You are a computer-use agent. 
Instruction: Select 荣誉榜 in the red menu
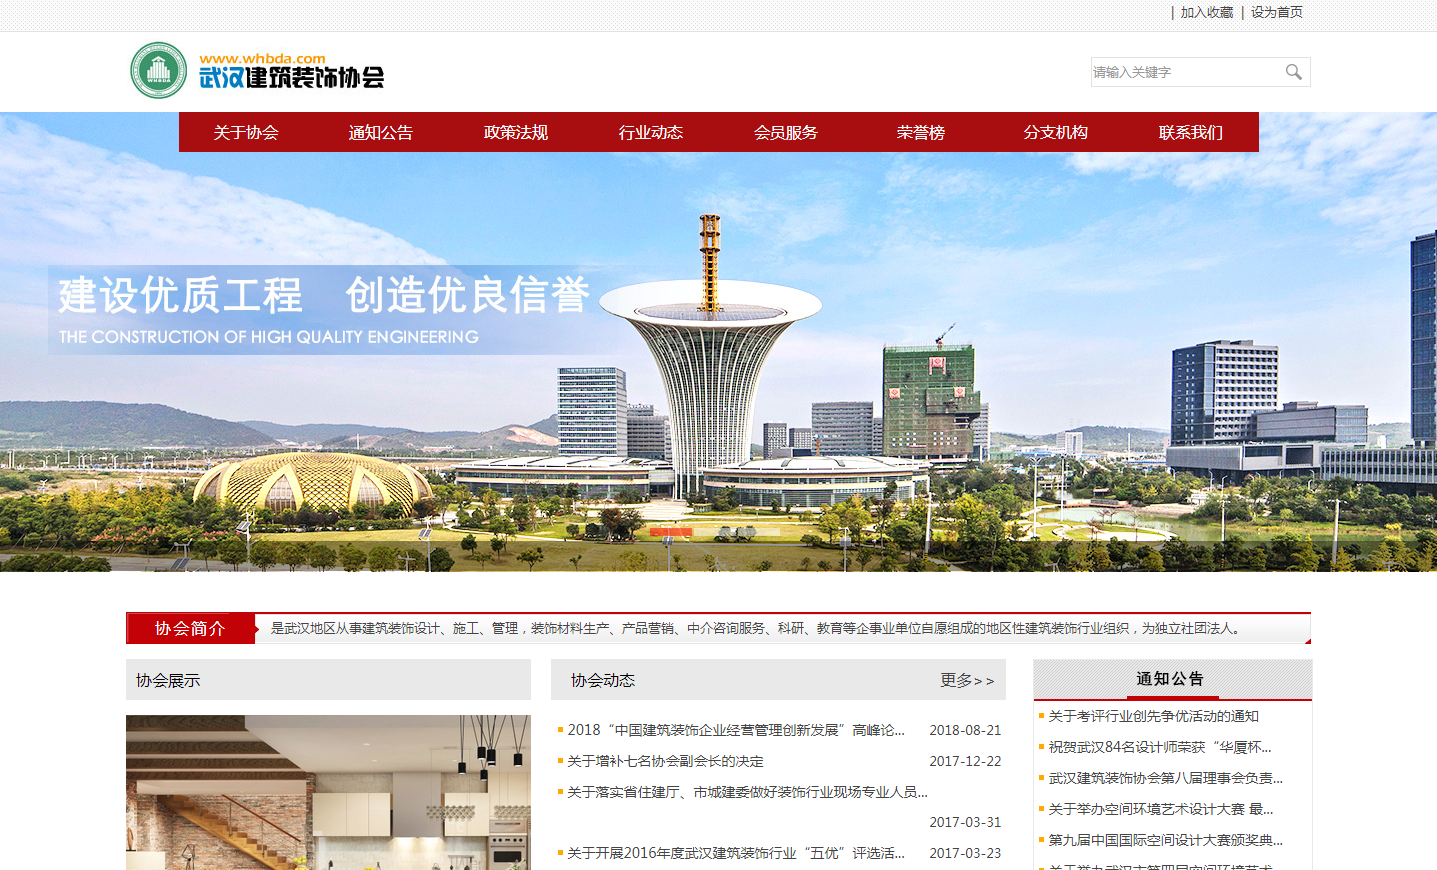921,132
